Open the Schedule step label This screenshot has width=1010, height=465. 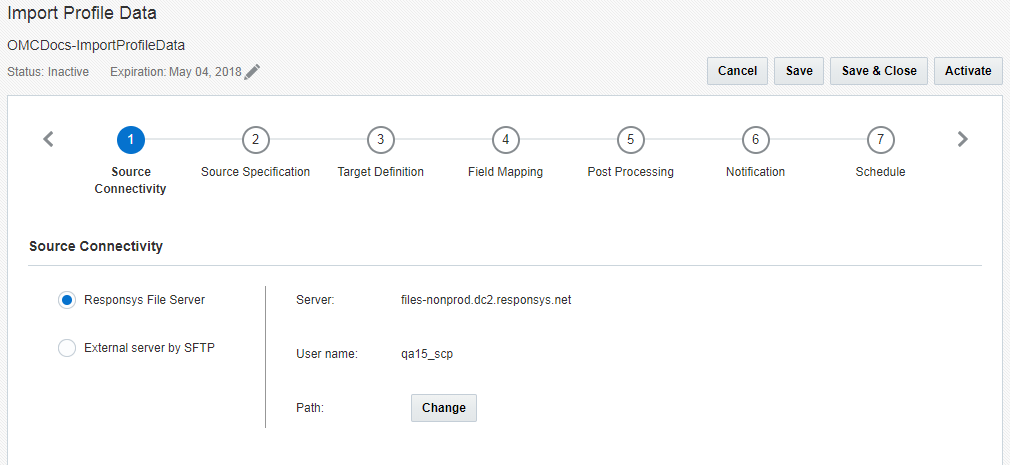point(881,172)
